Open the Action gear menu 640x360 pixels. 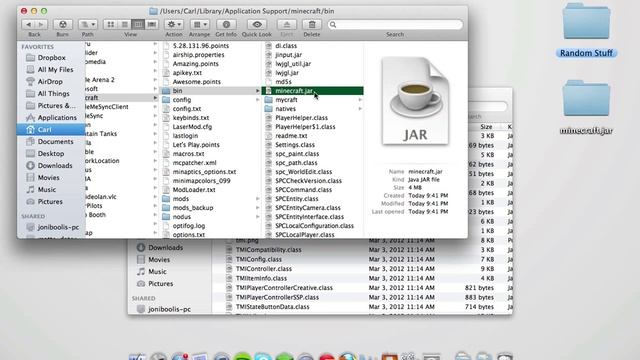pyautogui.click(x=173, y=24)
